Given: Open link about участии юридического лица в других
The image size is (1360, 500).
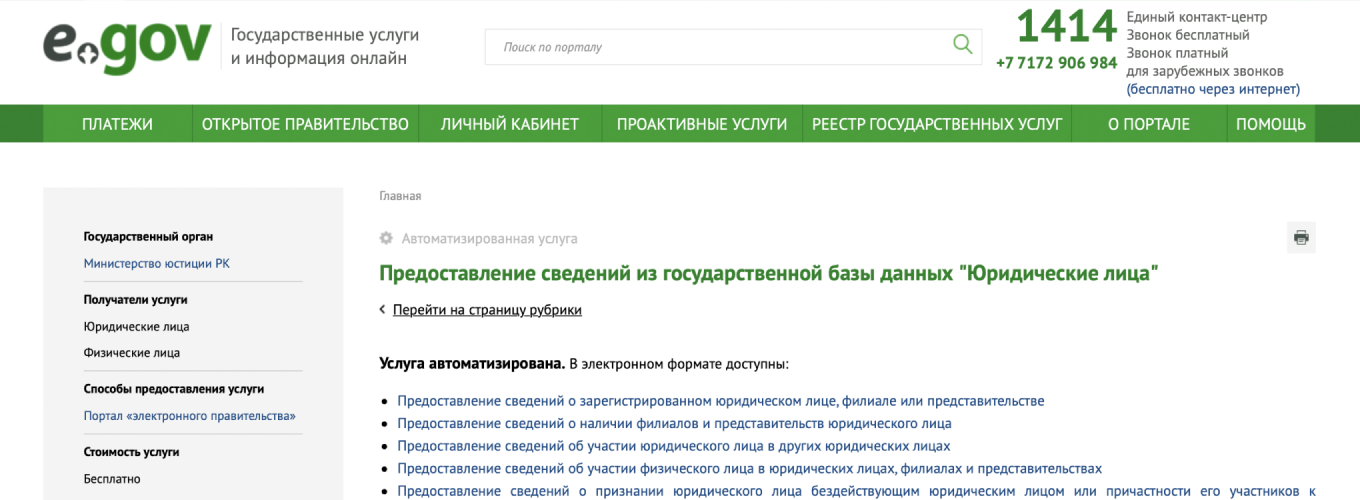Looking at the screenshot, I should (674, 446).
